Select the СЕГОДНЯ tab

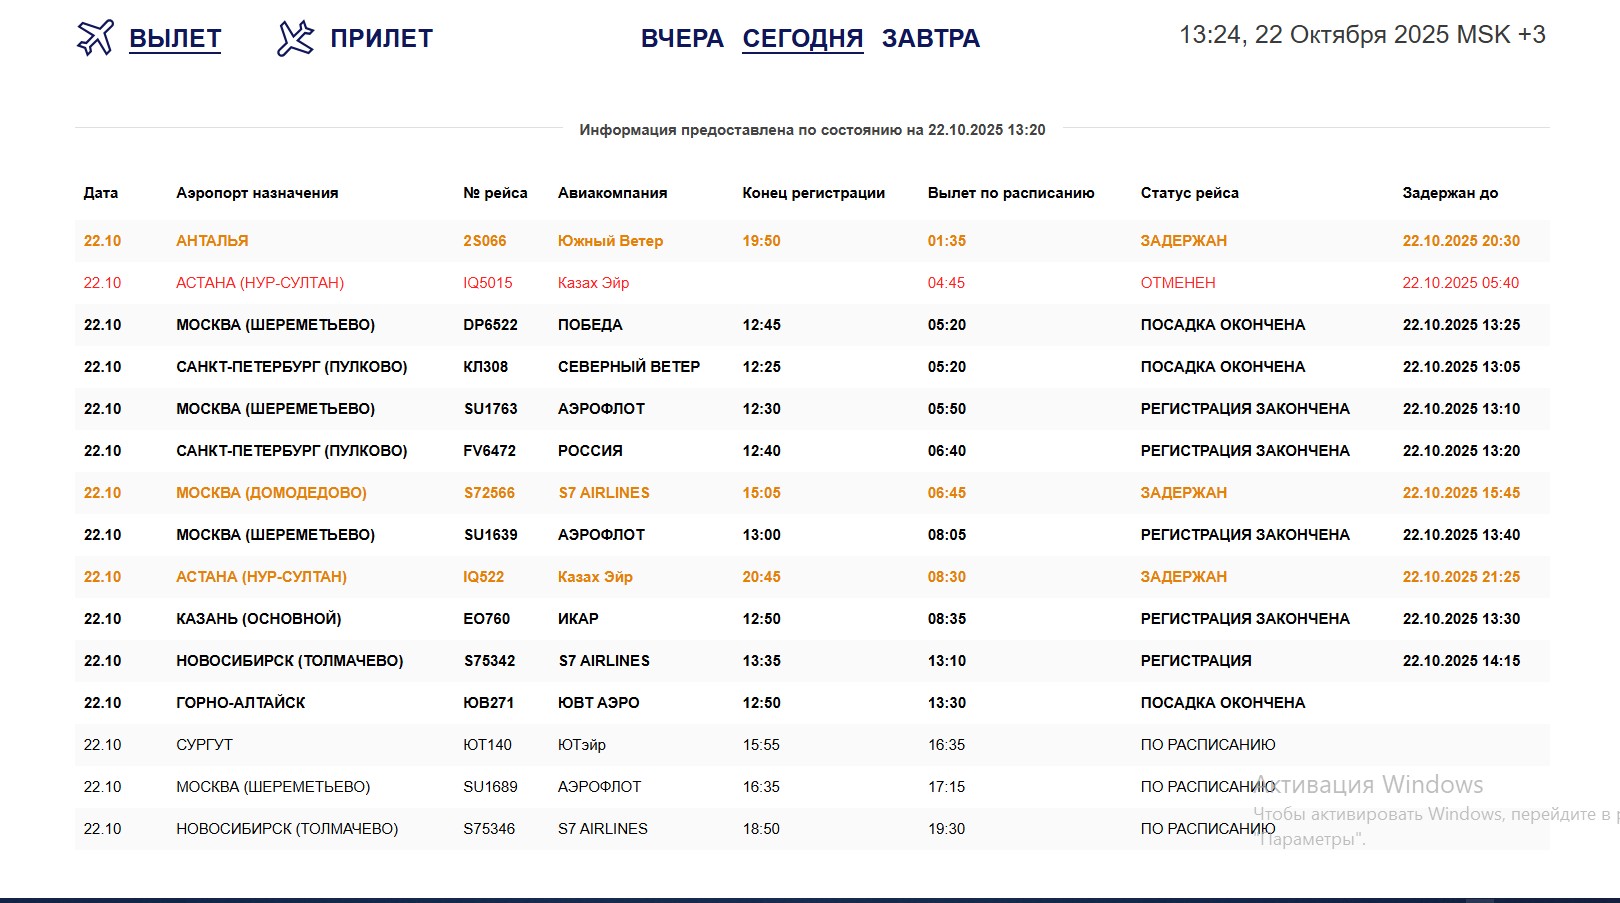(x=802, y=39)
